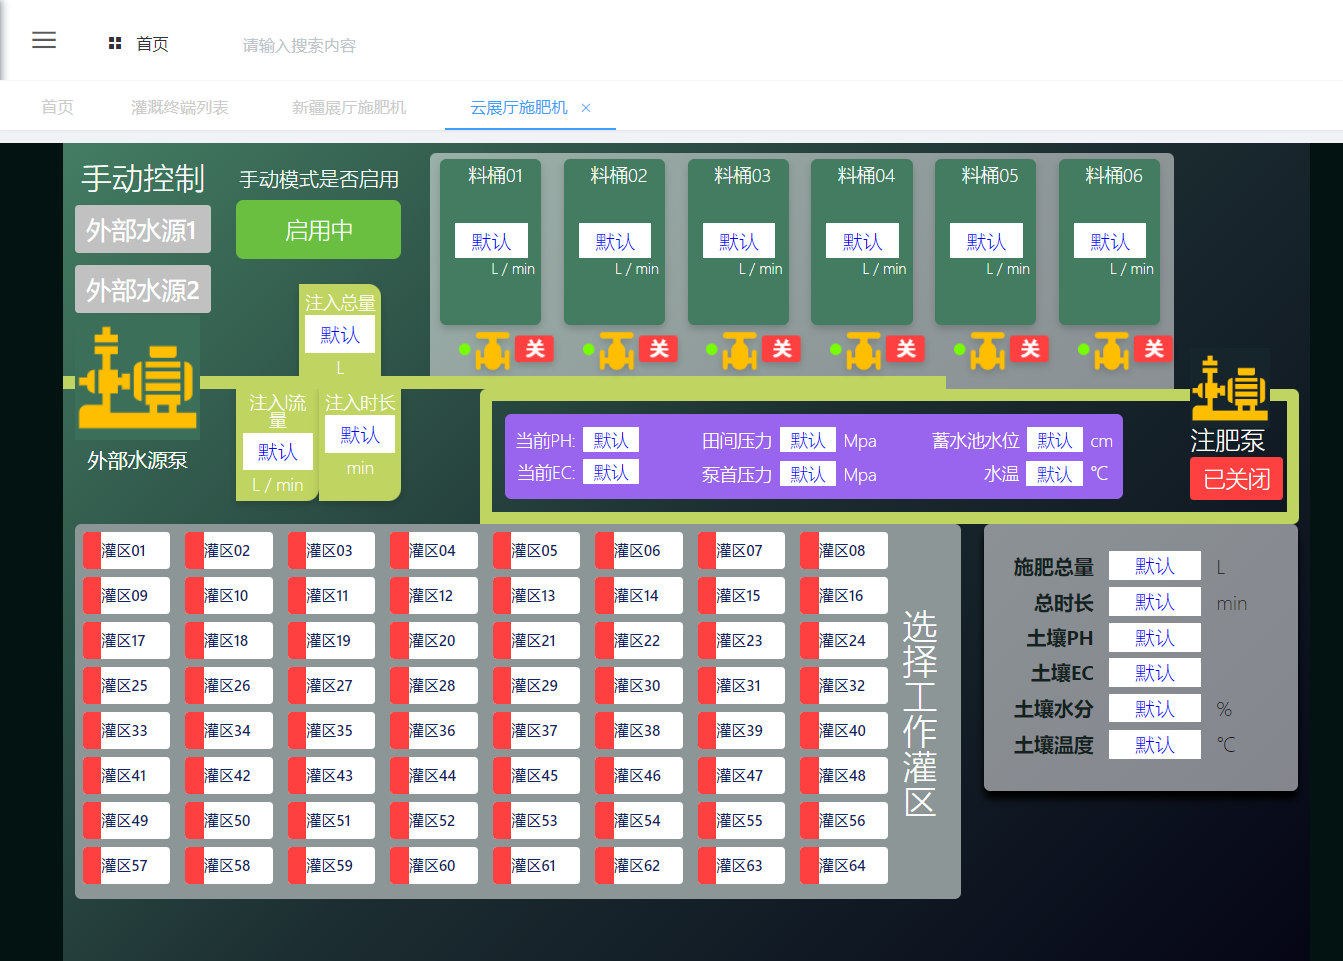Image resolution: width=1343 pixels, height=961 pixels.
Task: Click the home grid icon beside 首页
Action: coord(115,44)
